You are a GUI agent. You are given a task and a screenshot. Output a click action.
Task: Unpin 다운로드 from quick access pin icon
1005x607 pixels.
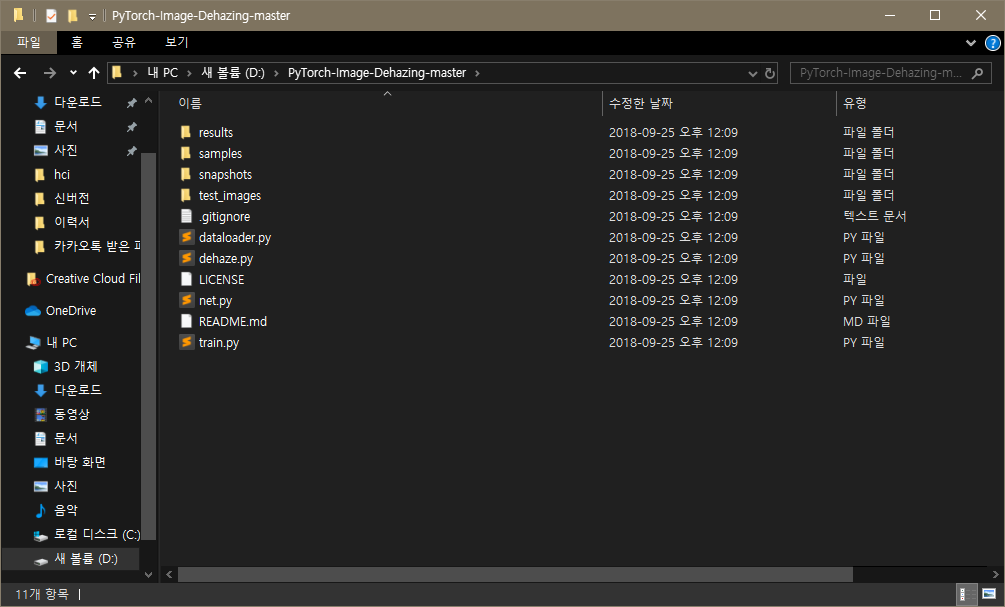click(x=131, y=103)
